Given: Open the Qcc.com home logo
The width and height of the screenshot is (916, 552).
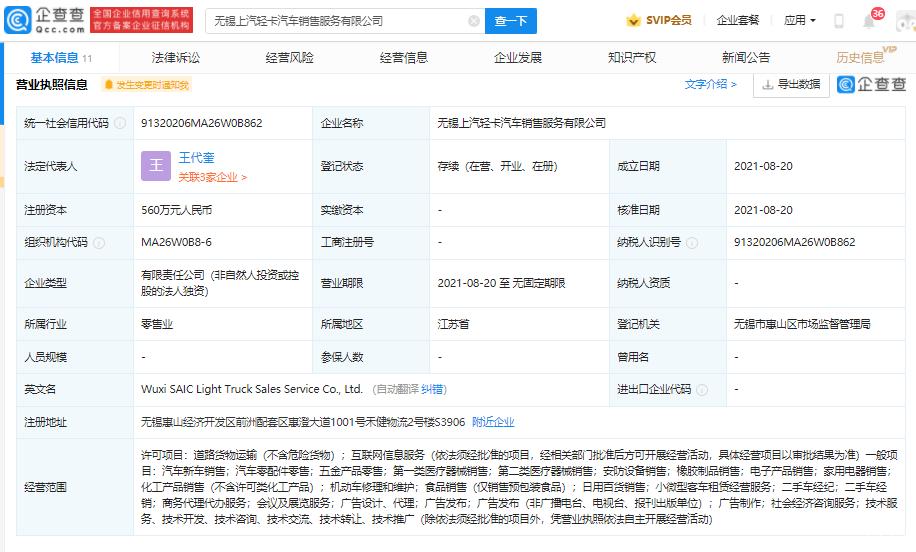Looking at the screenshot, I should click(45, 20).
